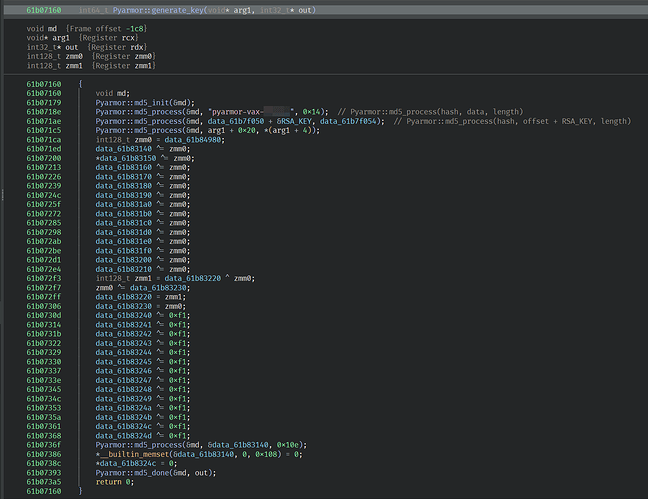Click data_61b83246 symbol
Image resolution: width=648 pixels, height=499 pixels.
click(124, 371)
